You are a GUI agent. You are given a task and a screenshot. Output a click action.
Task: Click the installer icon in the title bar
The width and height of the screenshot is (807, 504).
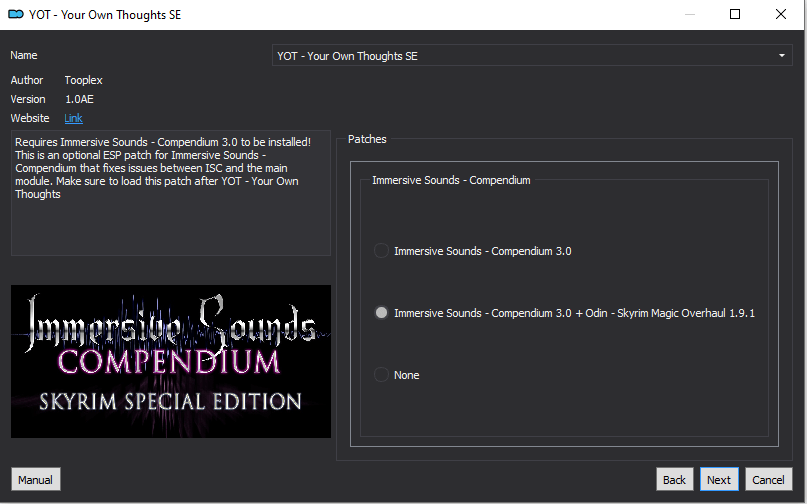[x=16, y=14]
